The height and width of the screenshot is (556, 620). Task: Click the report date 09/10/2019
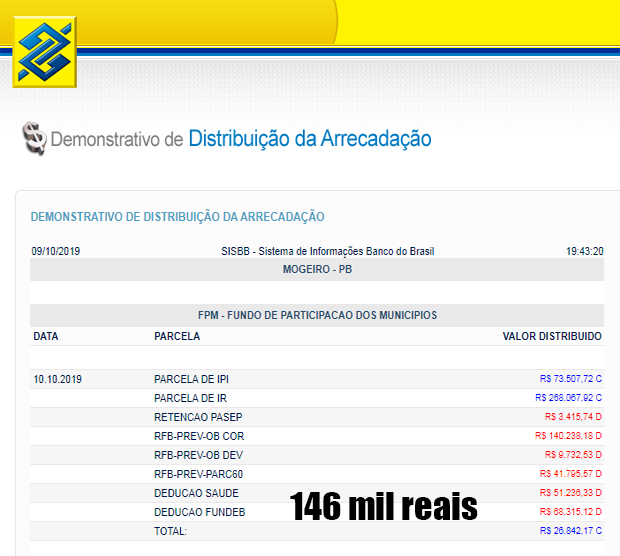56,251
